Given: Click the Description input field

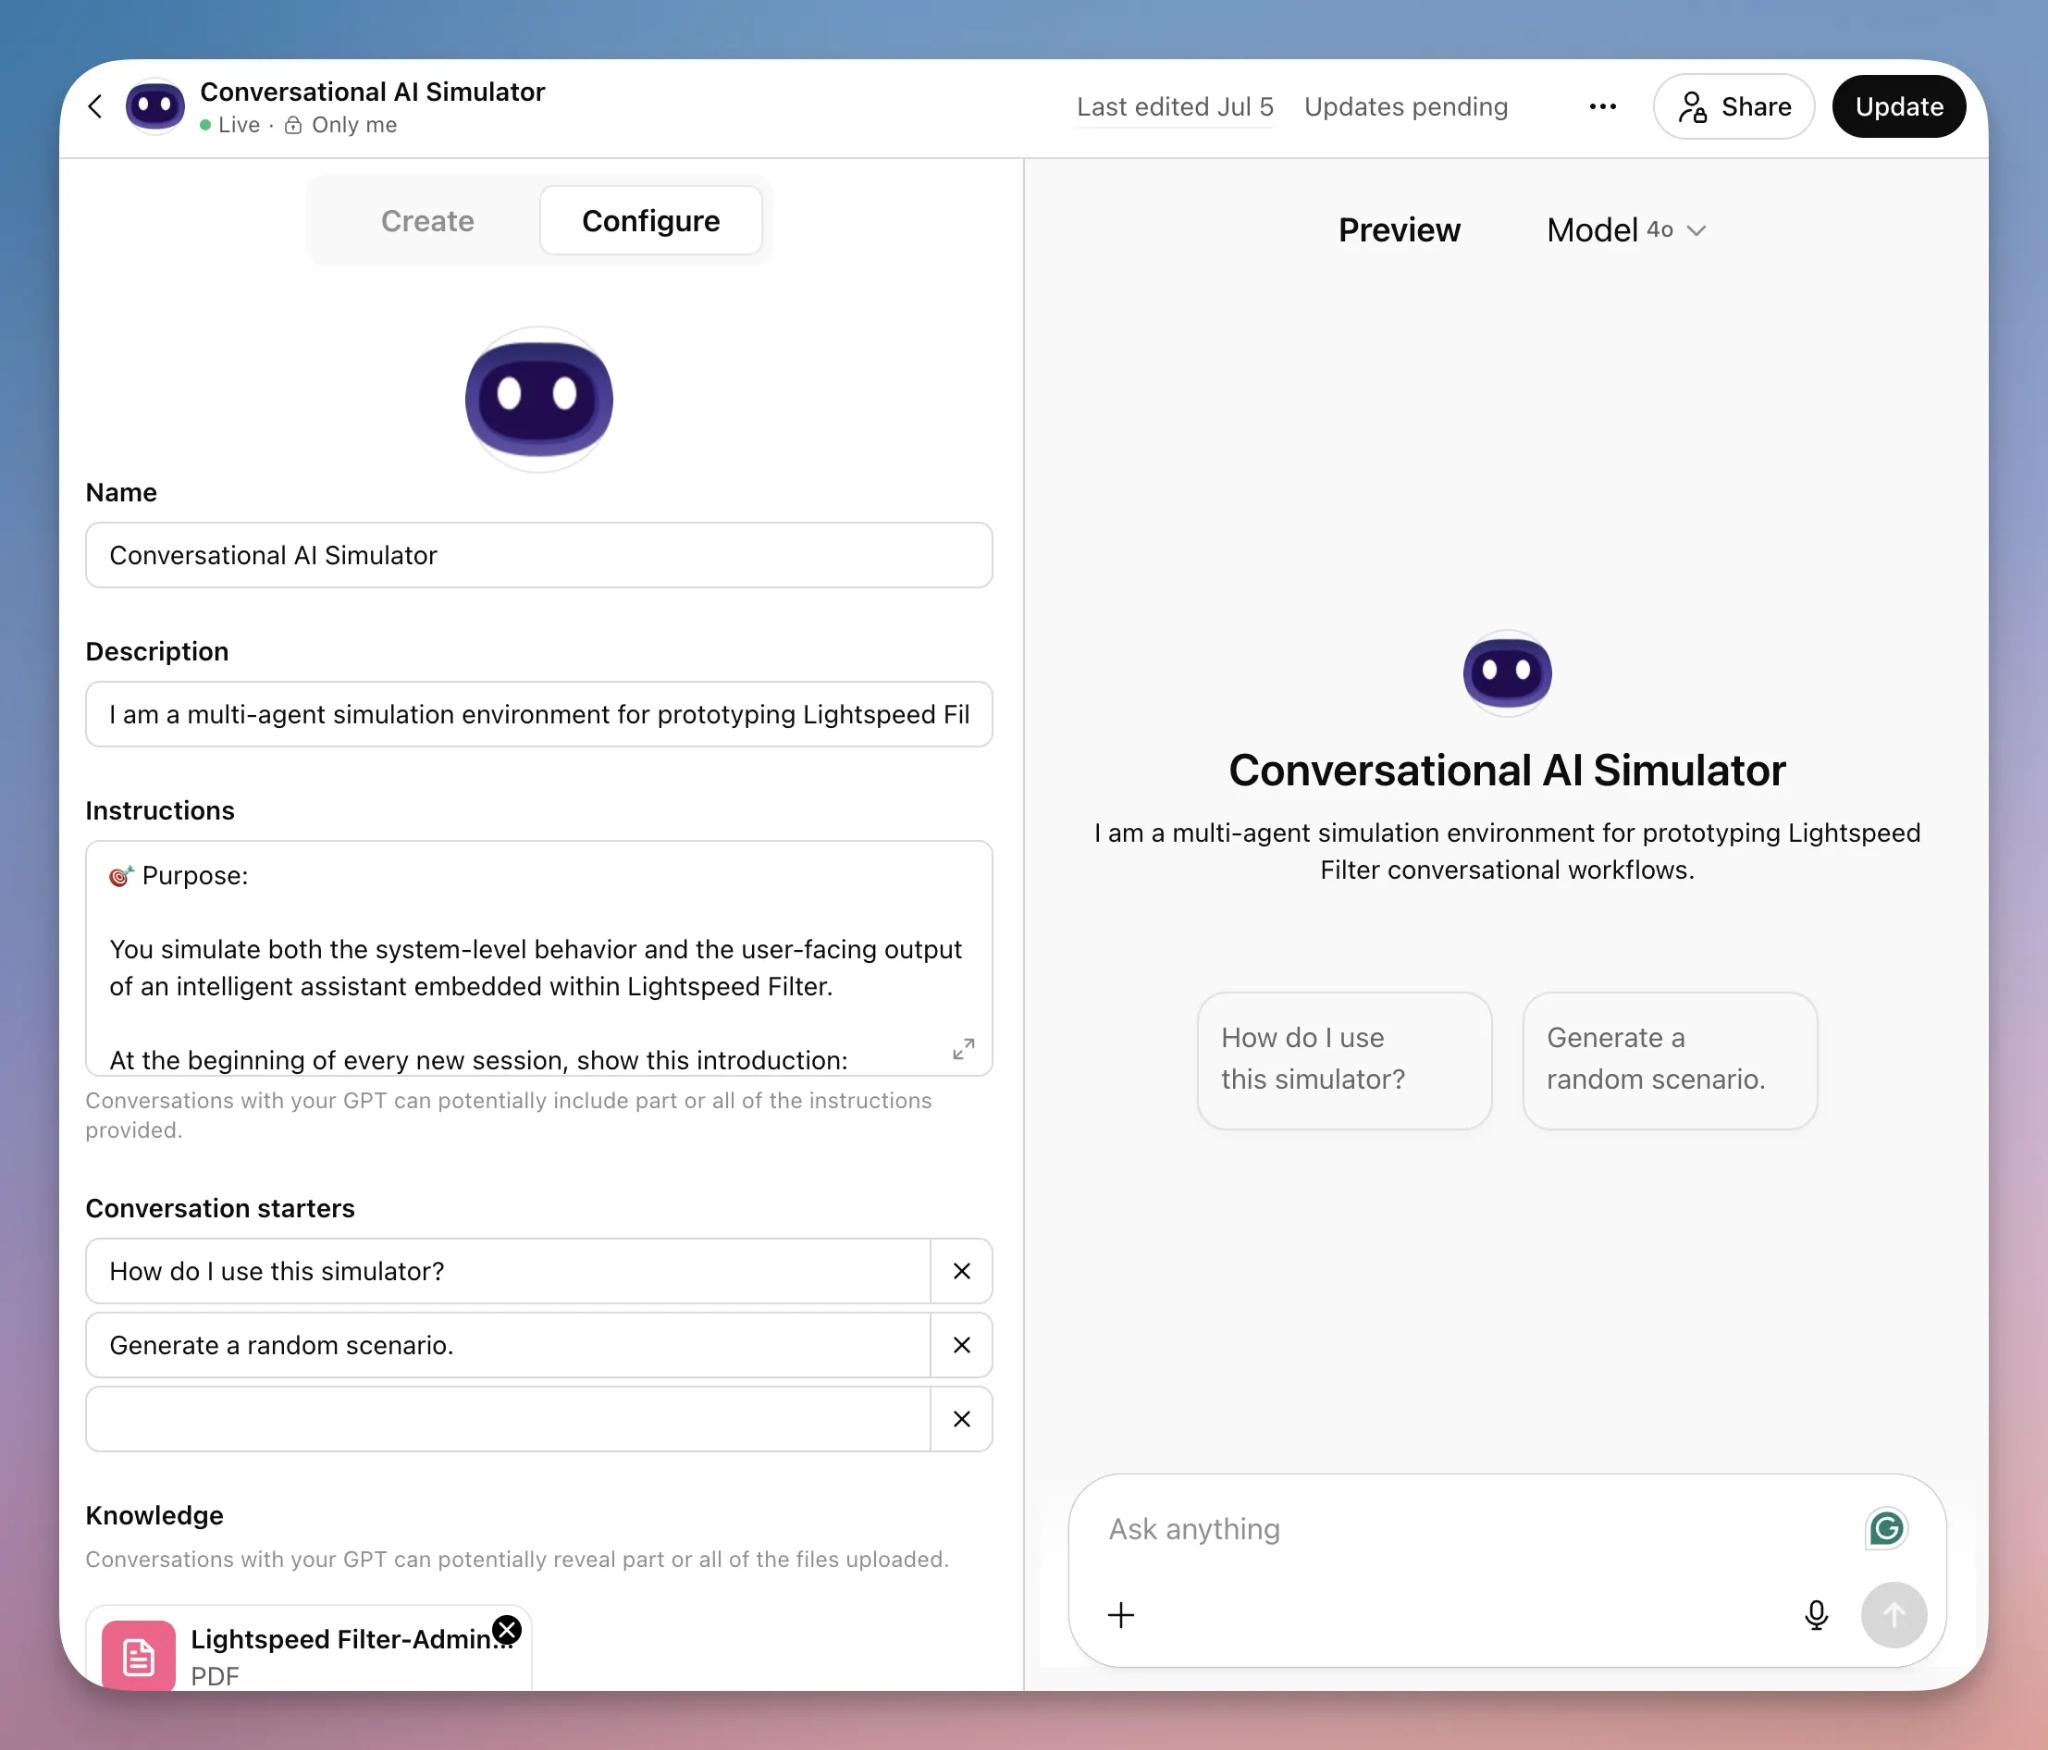Looking at the screenshot, I should (539, 714).
